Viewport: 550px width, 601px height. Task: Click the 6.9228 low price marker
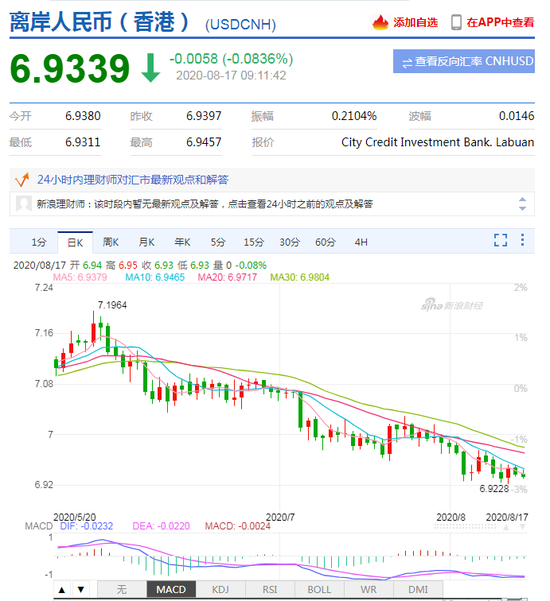(494, 489)
